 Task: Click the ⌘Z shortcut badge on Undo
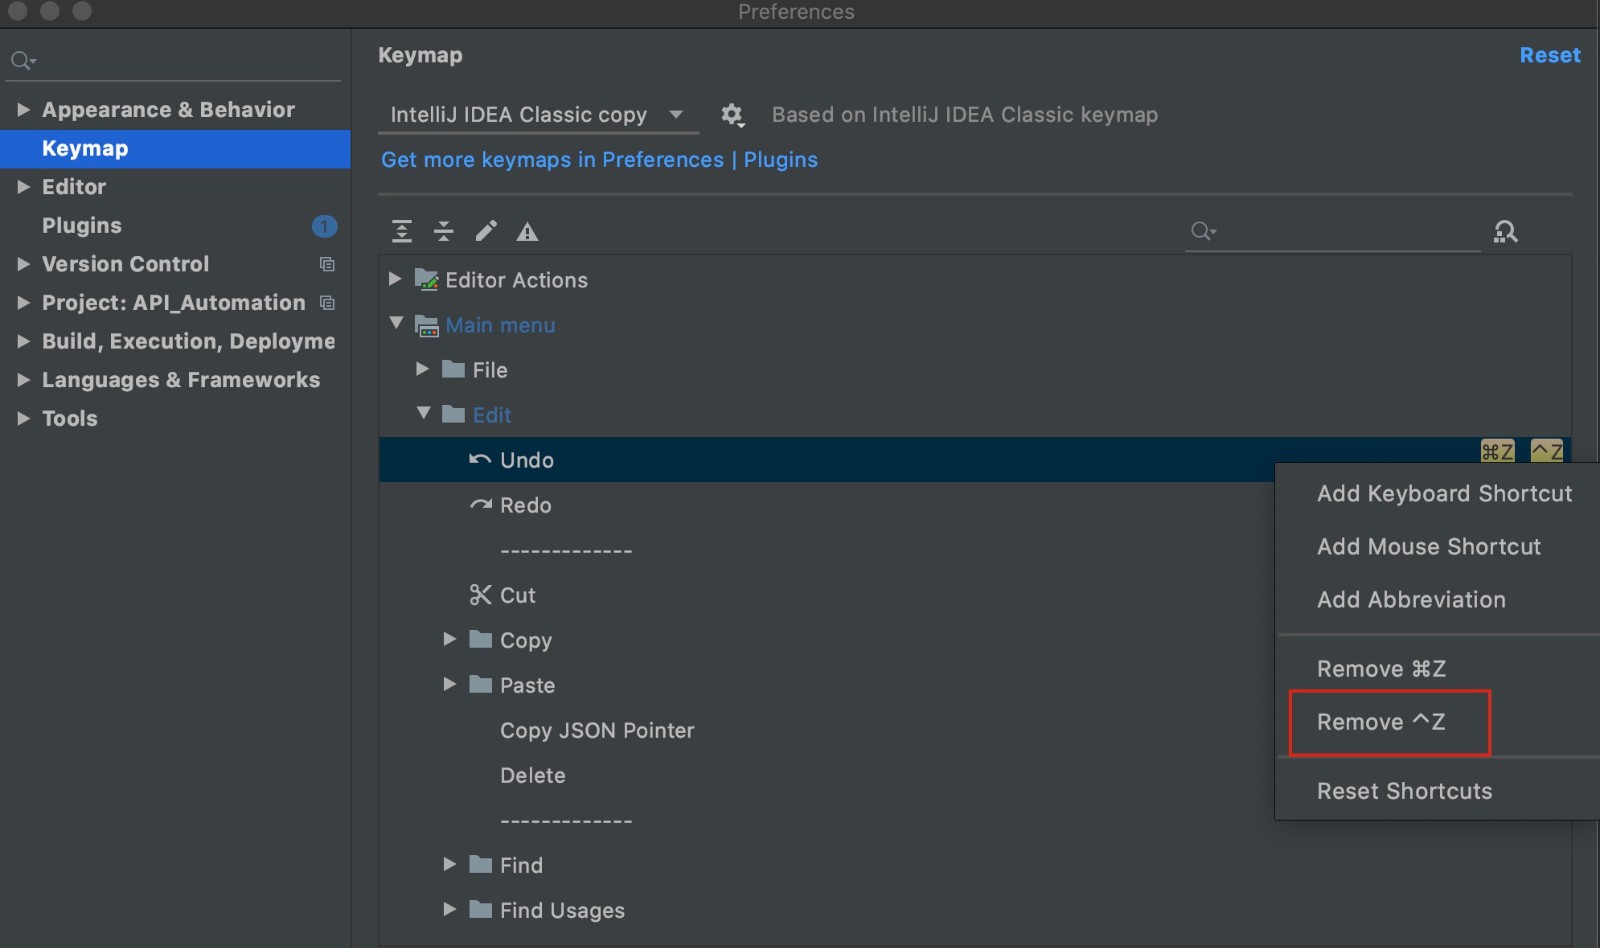click(1497, 451)
